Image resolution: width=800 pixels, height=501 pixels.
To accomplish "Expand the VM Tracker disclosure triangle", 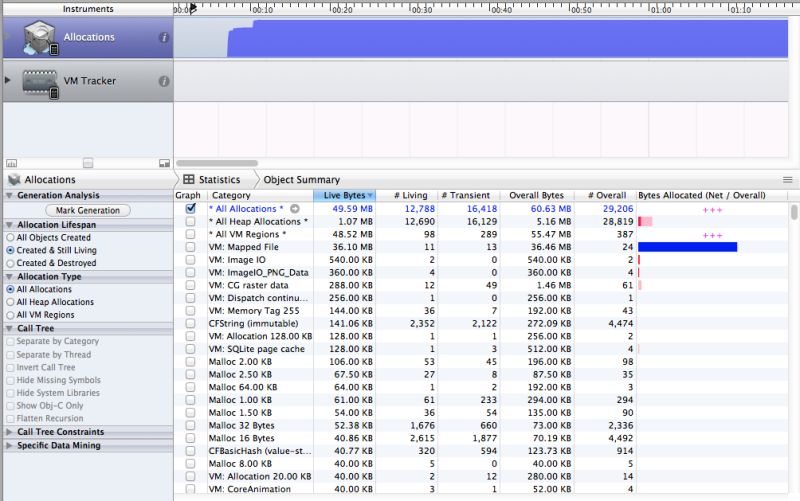I will click(8, 81).
